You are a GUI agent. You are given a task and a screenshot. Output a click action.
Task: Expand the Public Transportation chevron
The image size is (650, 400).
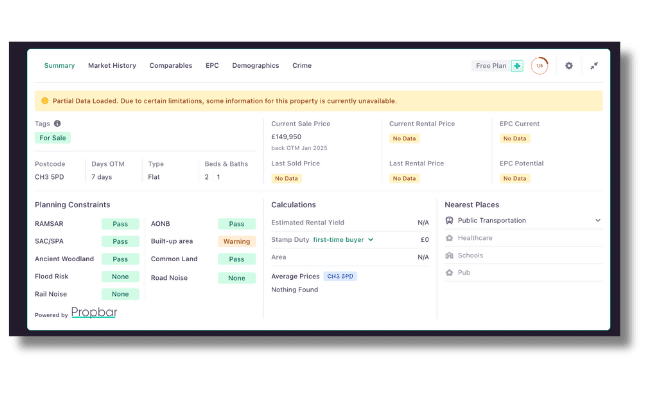(598, 220)
